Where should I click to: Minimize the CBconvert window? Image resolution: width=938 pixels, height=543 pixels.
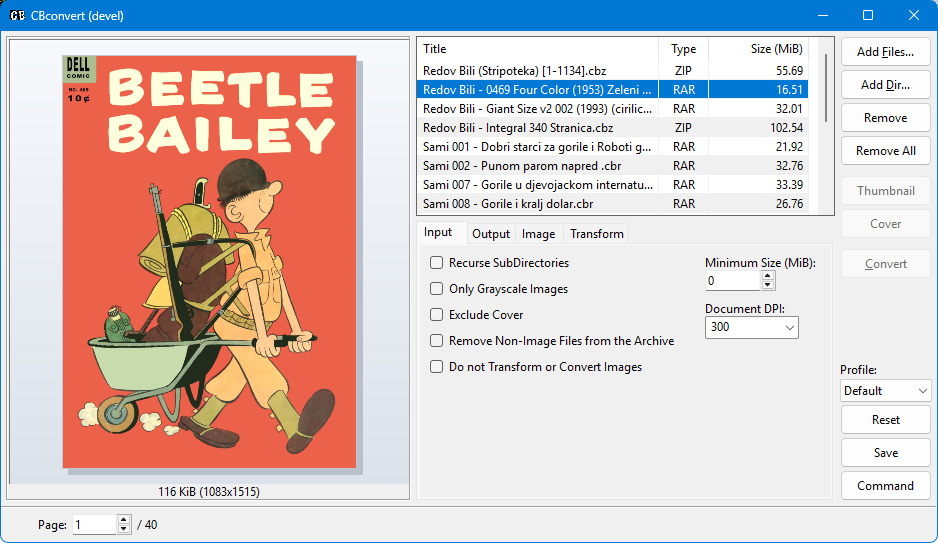[823, 16]
